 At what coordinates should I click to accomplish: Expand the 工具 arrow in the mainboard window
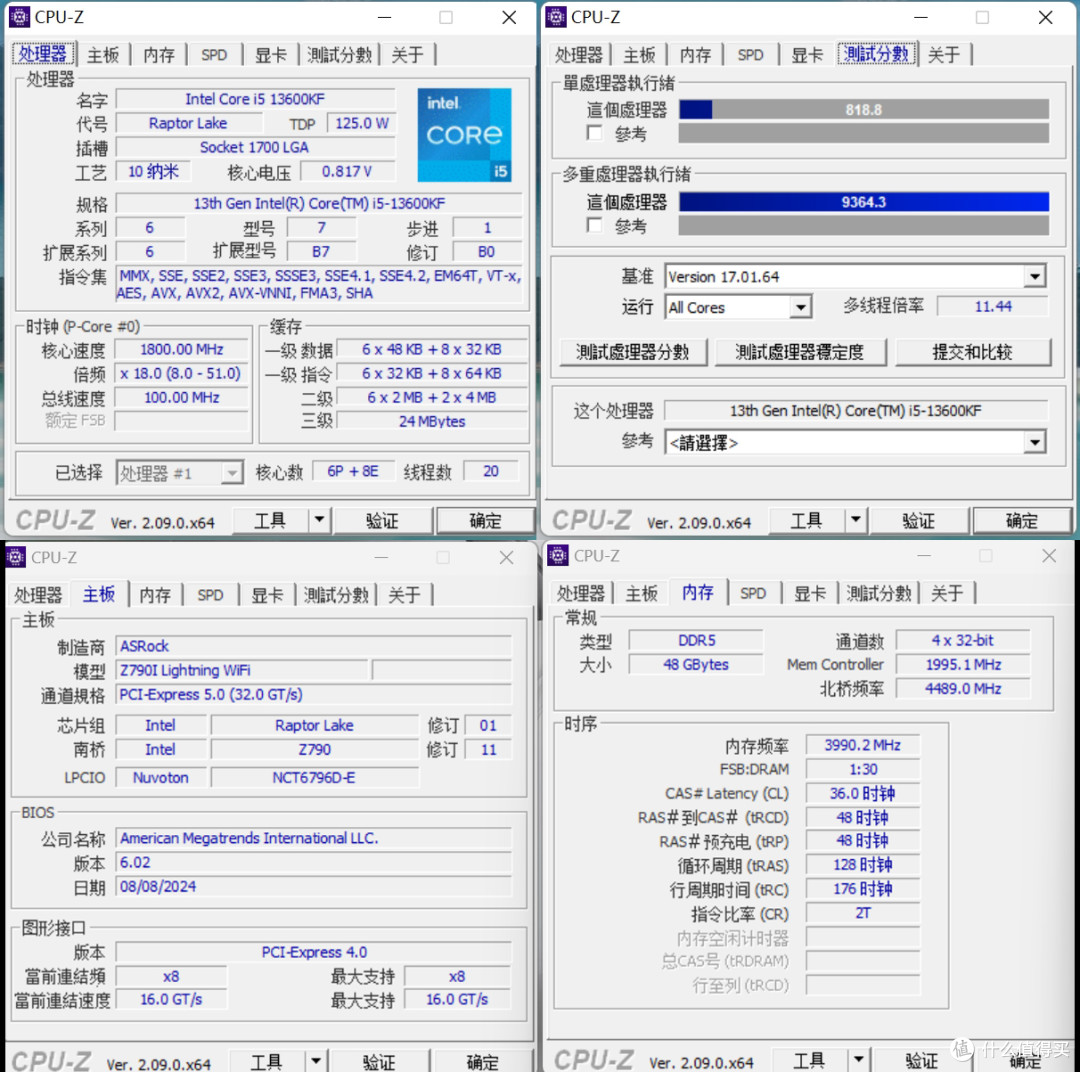click(315, 1061)
